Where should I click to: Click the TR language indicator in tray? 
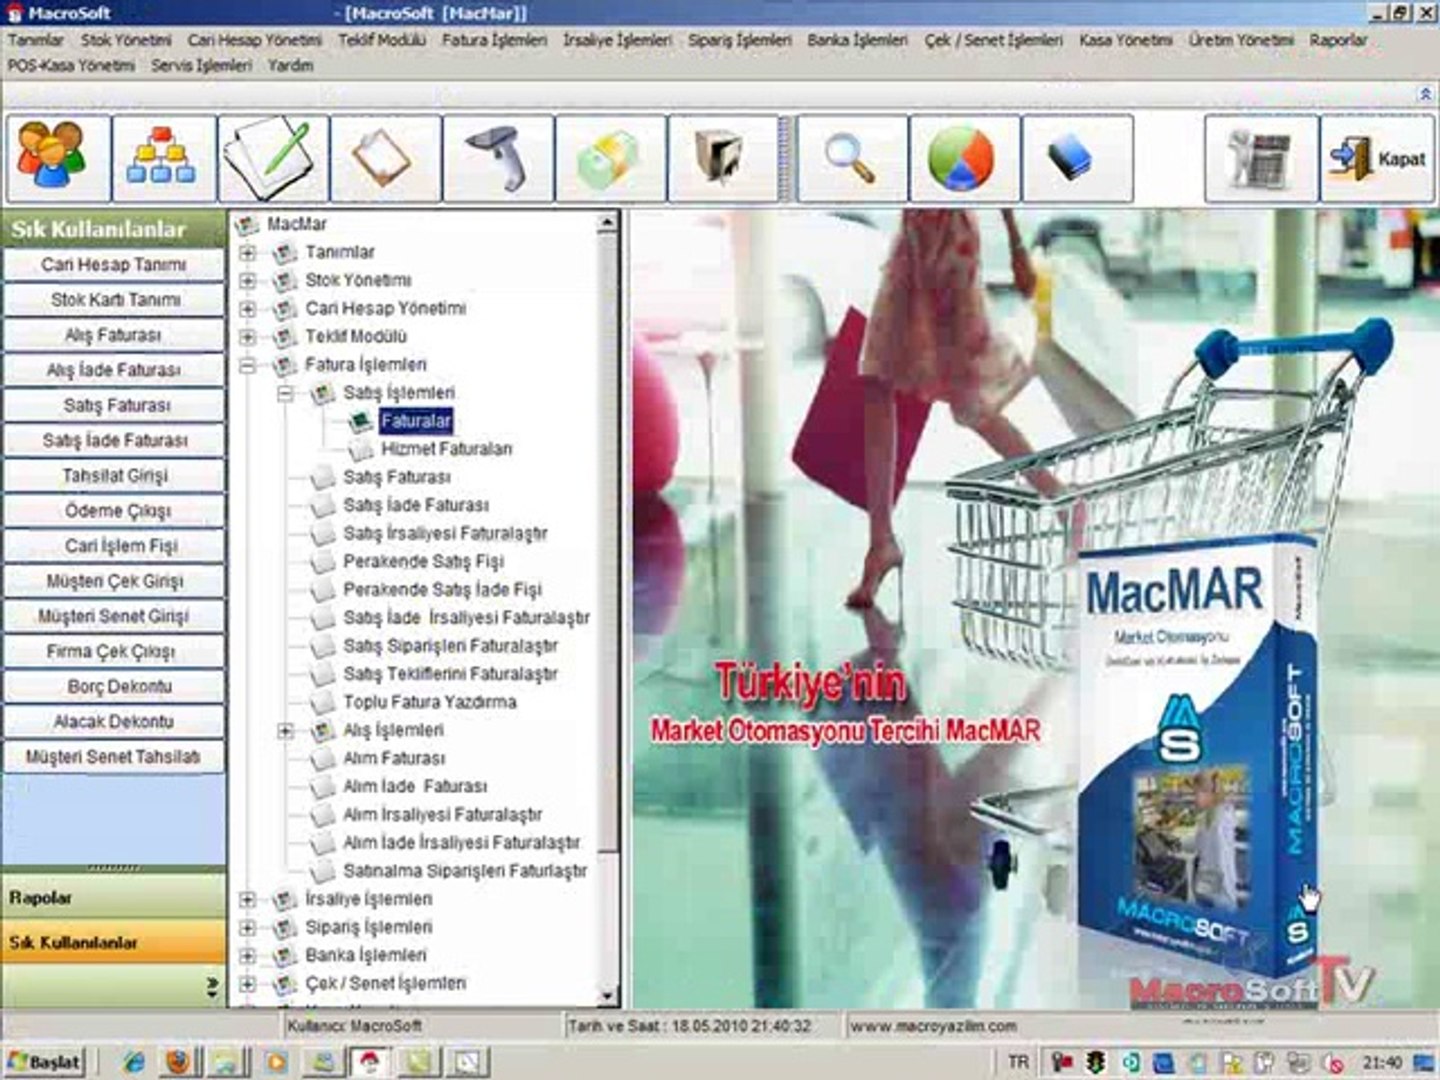click(x=1019, y=1062)
